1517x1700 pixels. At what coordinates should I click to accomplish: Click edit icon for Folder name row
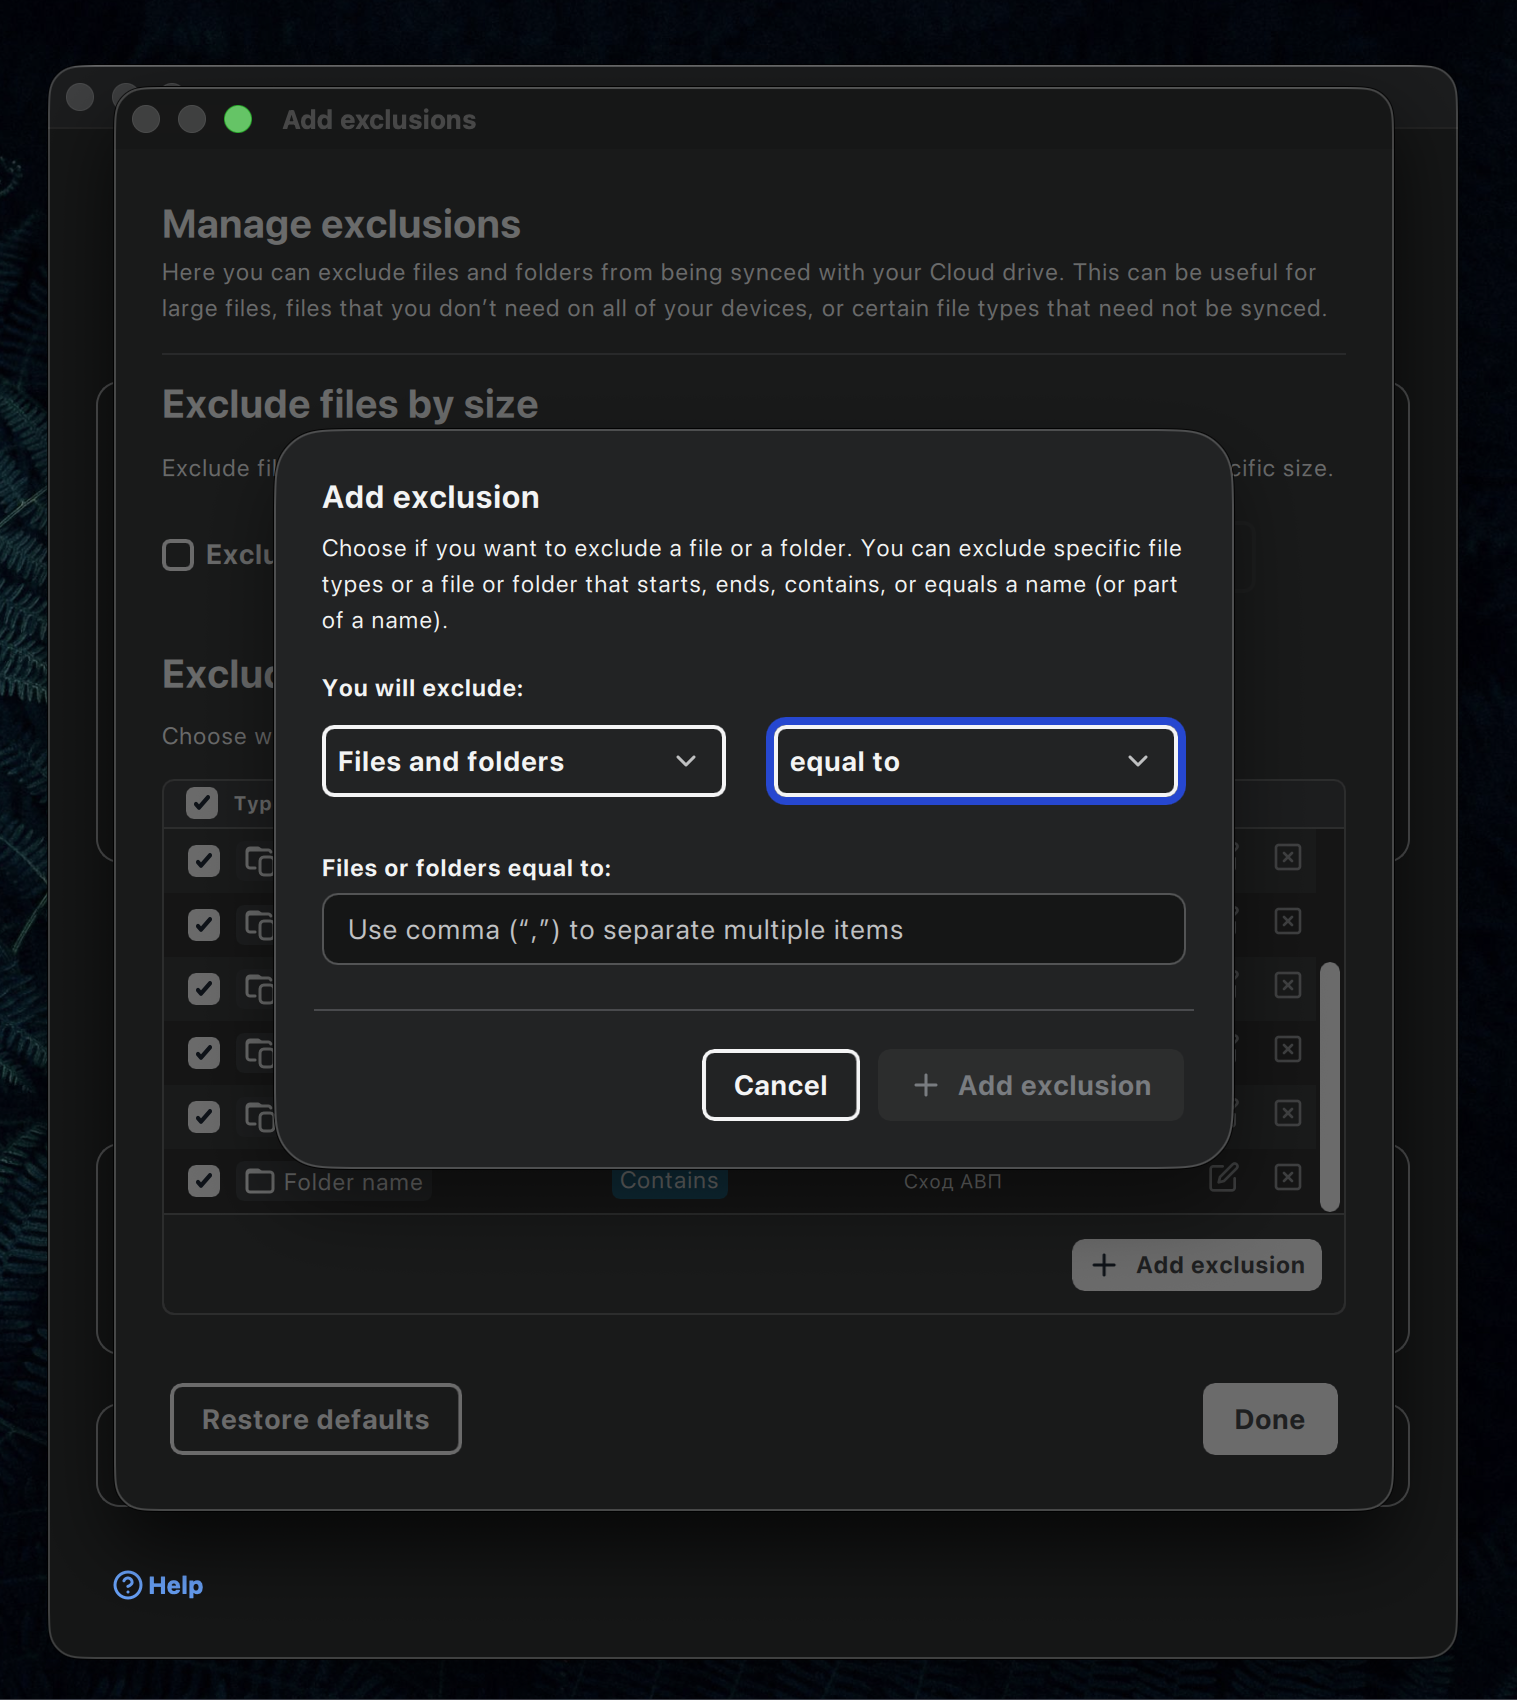coord(1223,1178)
